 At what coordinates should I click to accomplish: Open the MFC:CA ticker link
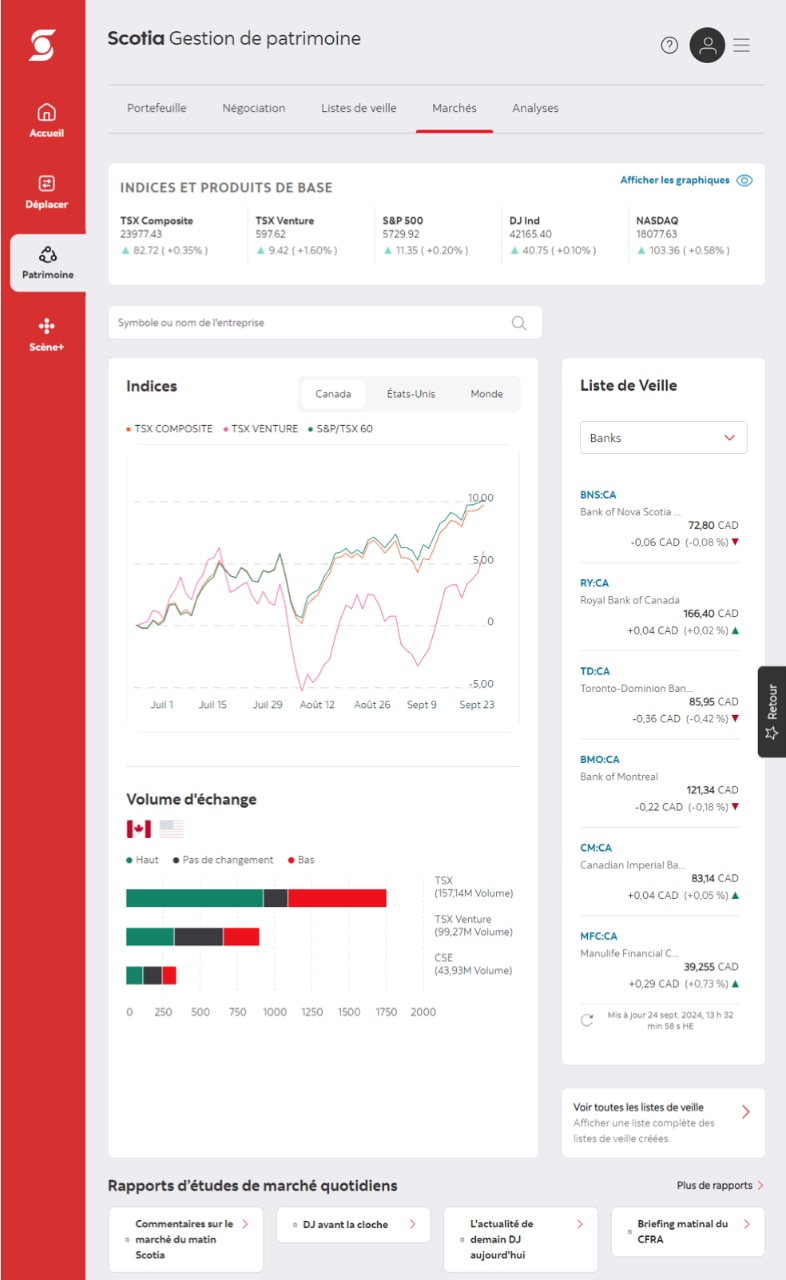tap(599, 936)
